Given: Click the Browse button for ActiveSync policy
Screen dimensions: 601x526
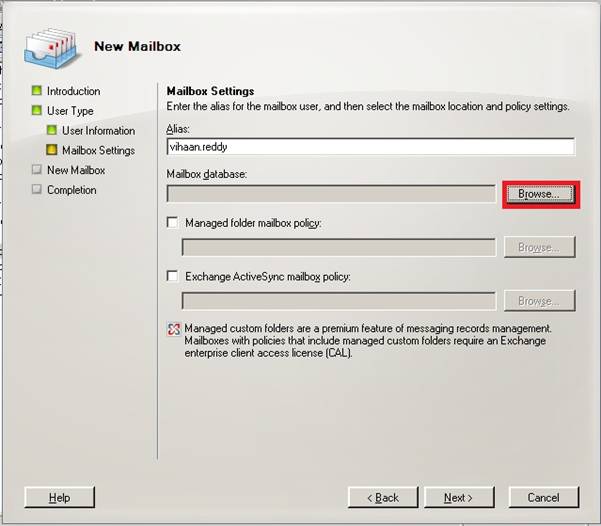Looking at the screenshot, I should tap(540, 301).
